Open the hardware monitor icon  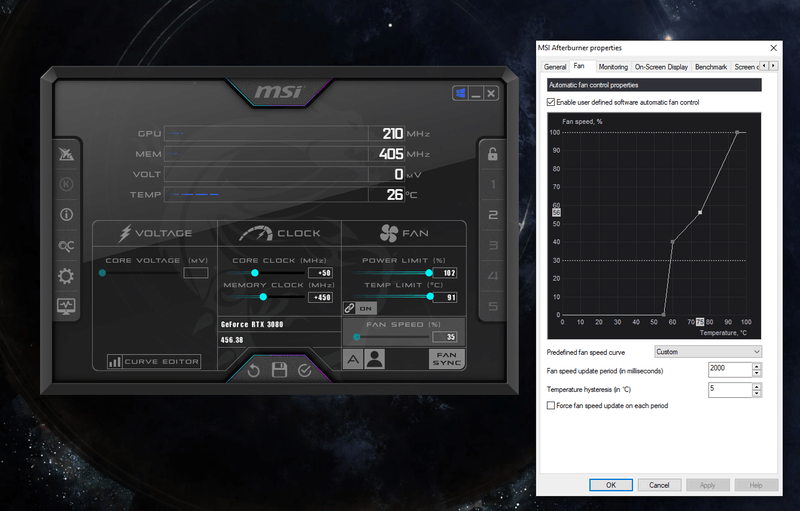tap(66, 306)
